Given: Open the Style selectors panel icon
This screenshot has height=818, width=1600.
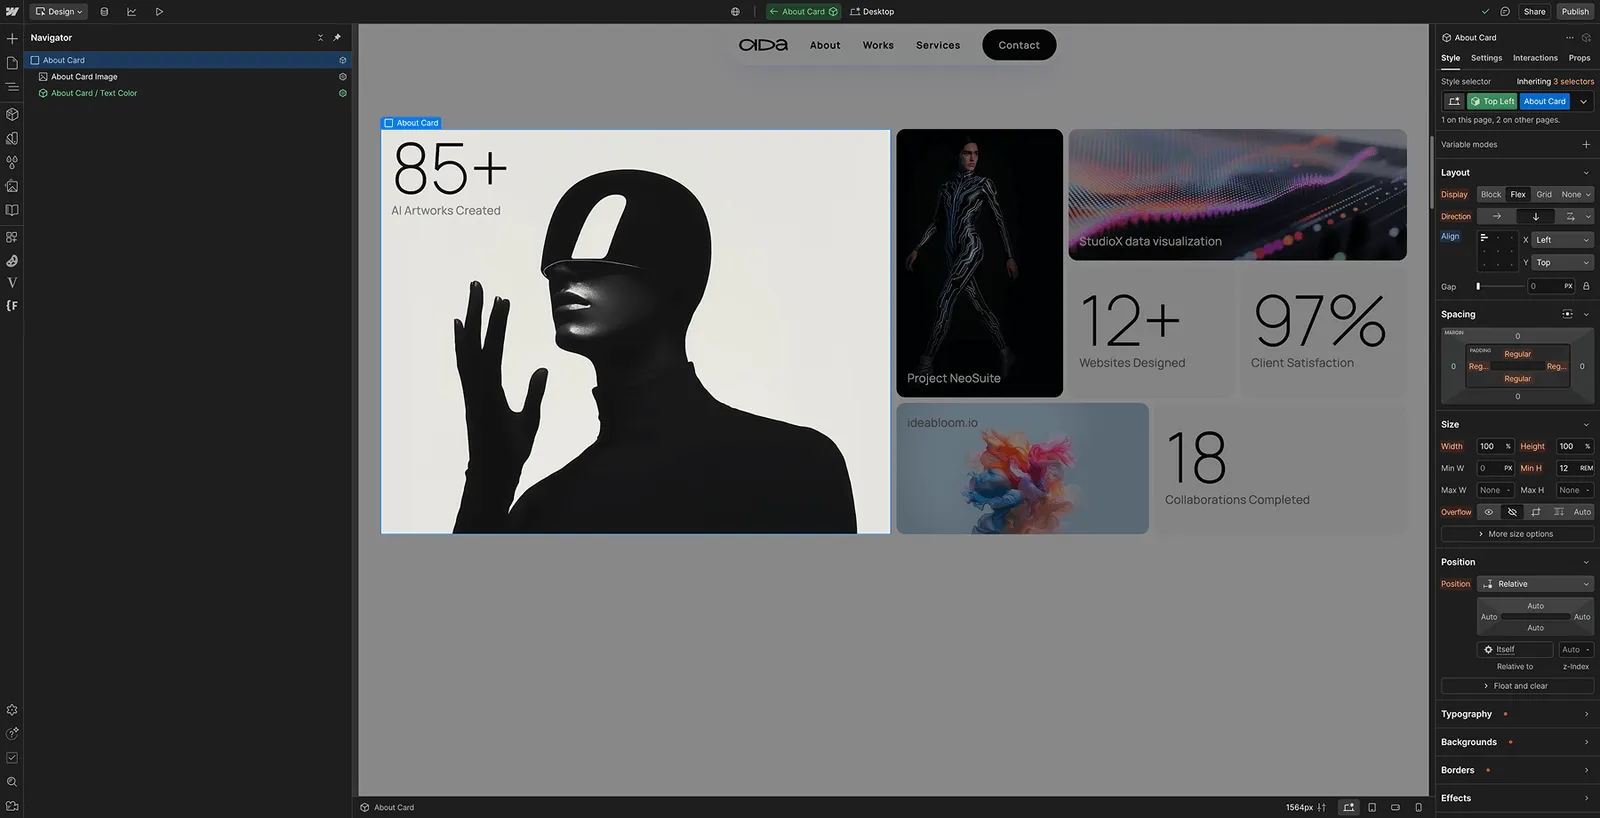Looking at the screenshot, I should (x=12, y=138).
